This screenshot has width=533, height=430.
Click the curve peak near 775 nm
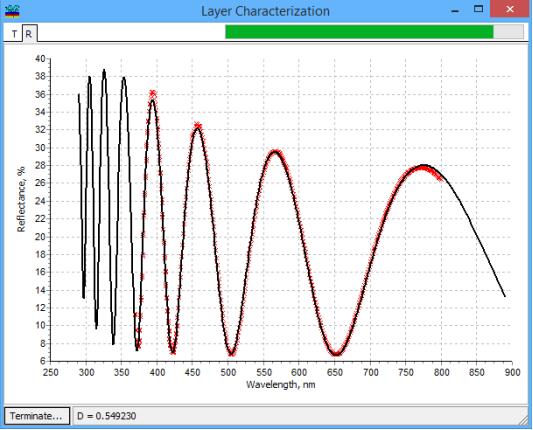coord(423,166)
